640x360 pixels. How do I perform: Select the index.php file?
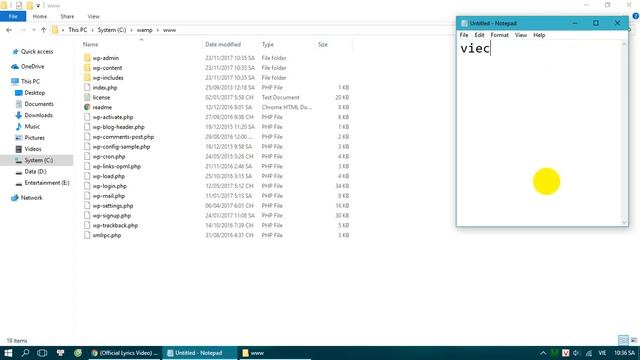tap(104, 87)
